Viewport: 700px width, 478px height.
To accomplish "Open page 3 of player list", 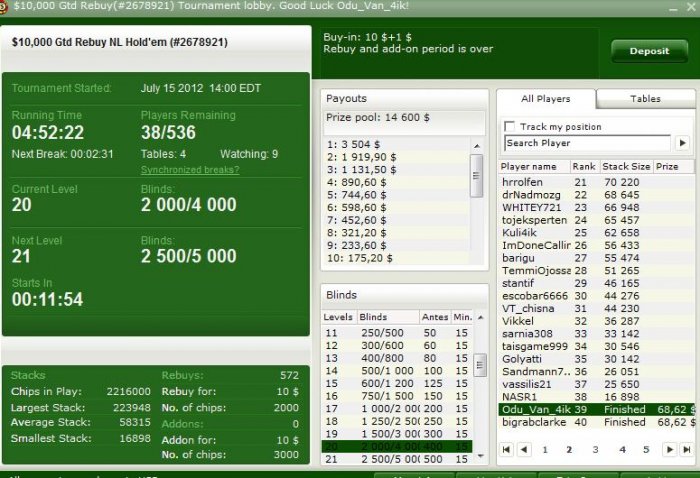I will coord(595,449).
